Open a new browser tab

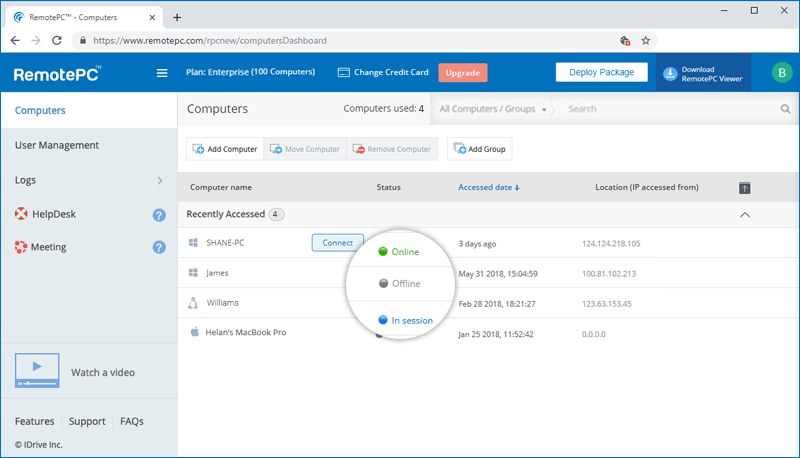click(177, 17)
